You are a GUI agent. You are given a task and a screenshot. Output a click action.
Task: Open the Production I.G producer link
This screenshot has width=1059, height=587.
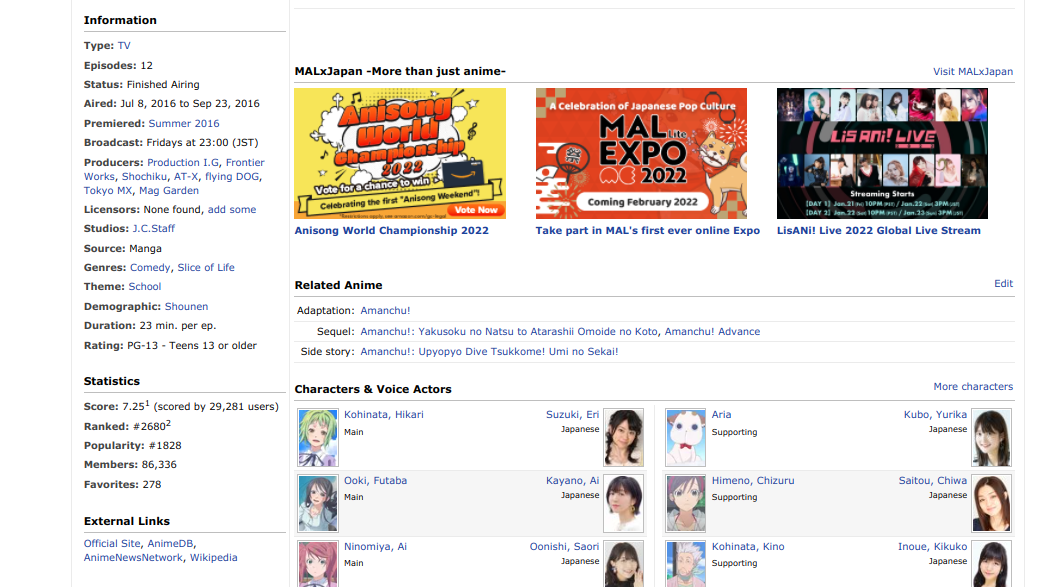point(183,163)
